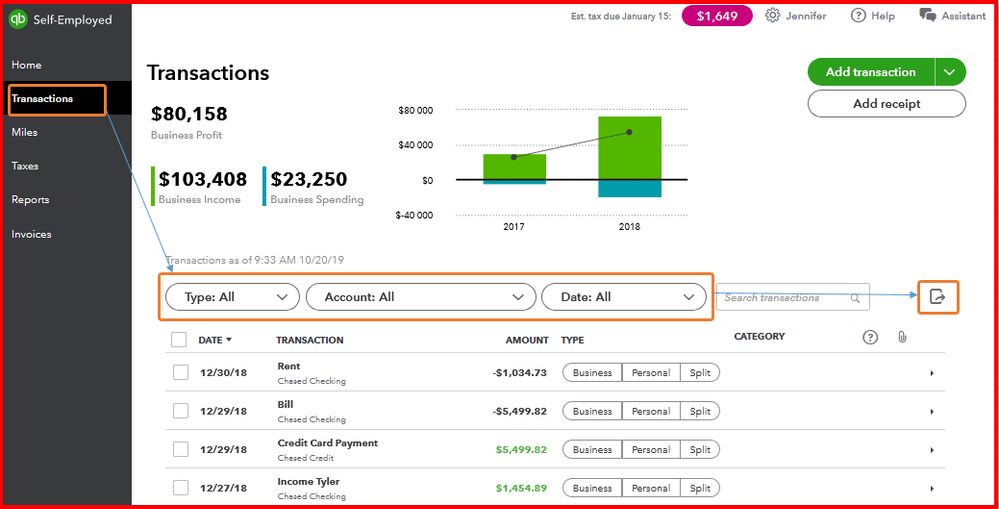Mark Credit Card Payment as Business
Screen dimensions: 999x509
point(592,450)
